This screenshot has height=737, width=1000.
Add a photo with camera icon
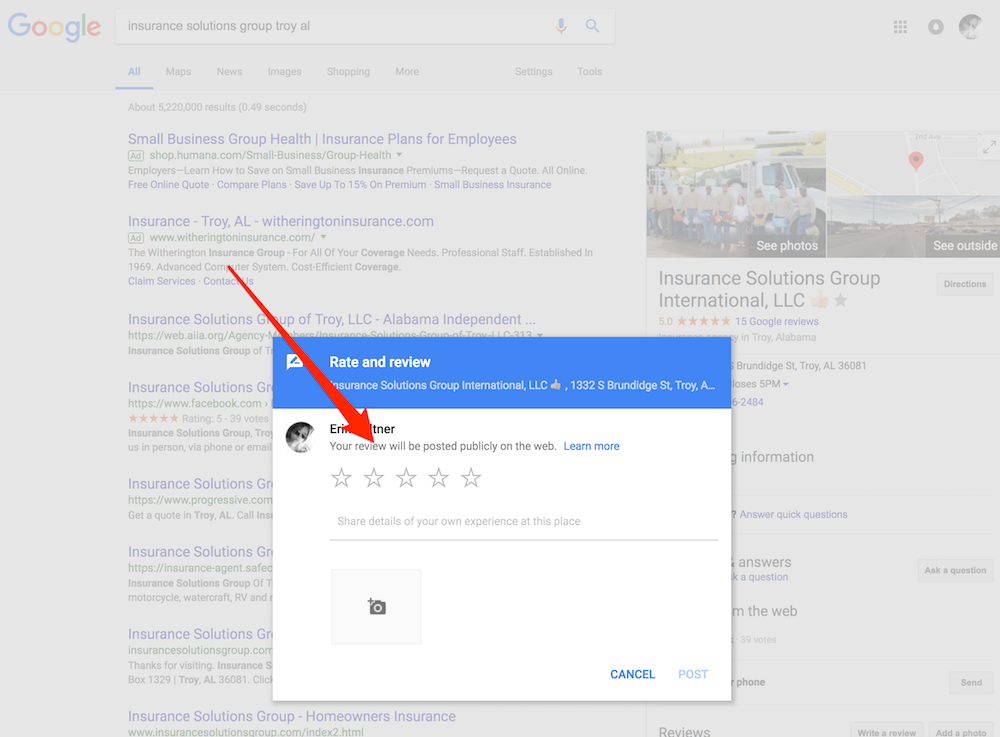376,607
